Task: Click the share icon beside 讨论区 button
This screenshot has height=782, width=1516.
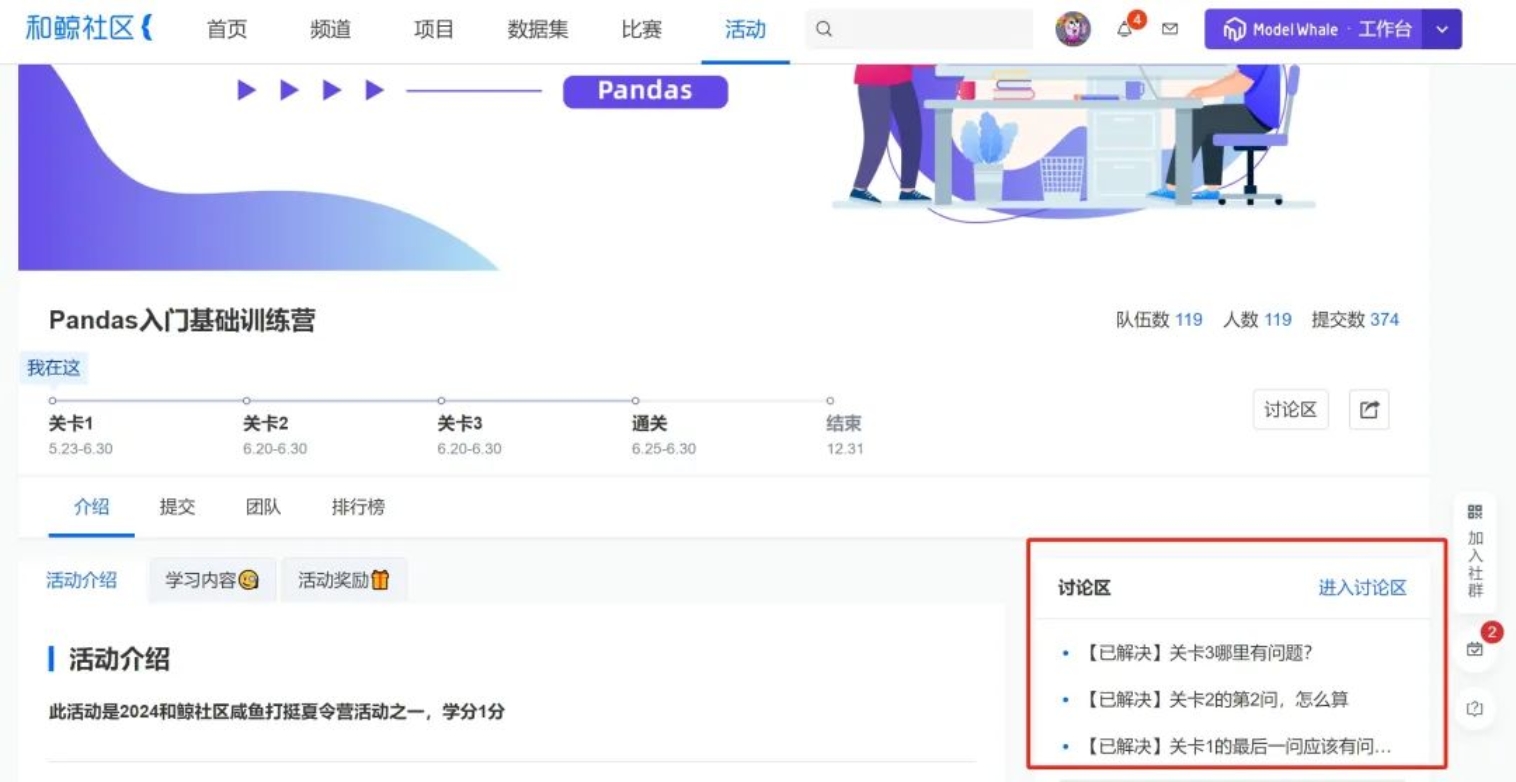Action: (x=1369, y=409)
